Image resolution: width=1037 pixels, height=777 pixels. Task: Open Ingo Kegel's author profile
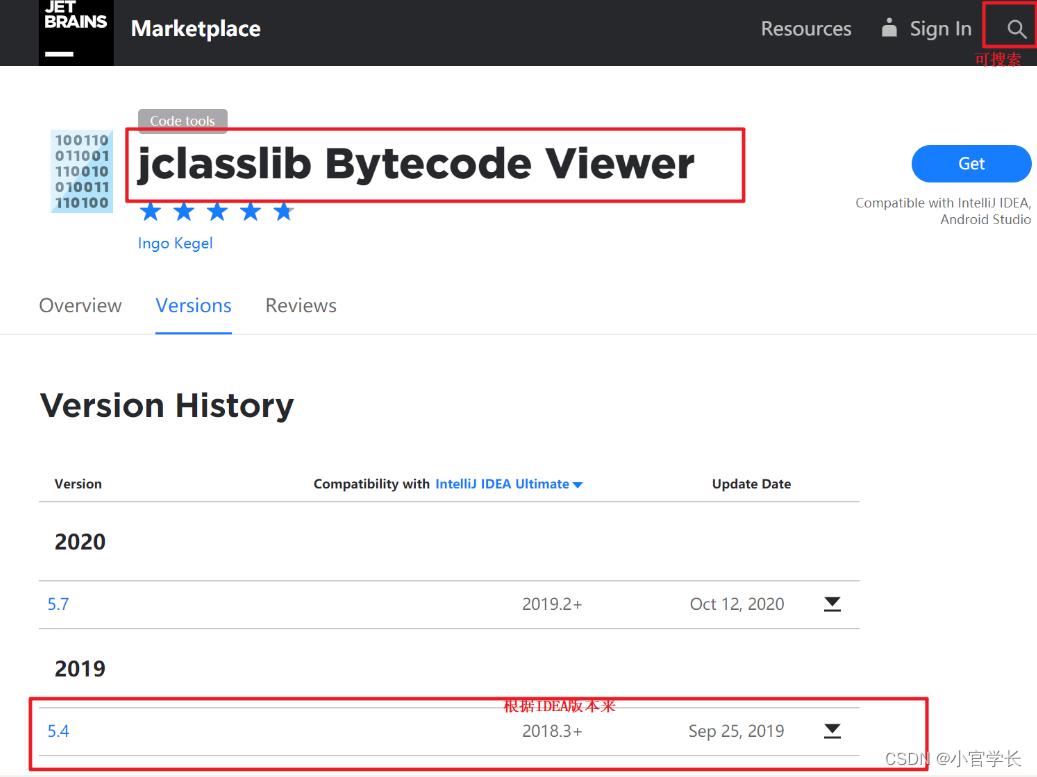click(x=175, y=243)
